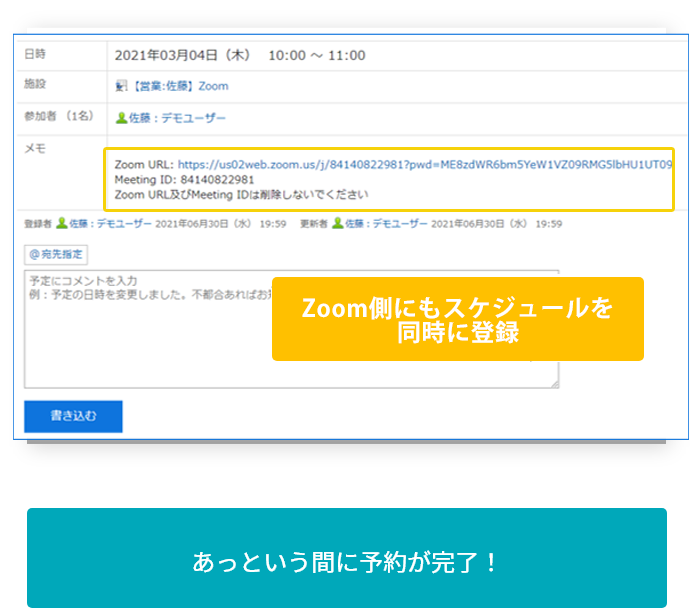This screenshot has width=699, height=608.
Task: Click the teal あっという間に予約が完了 banner
Action: [346, 560]
